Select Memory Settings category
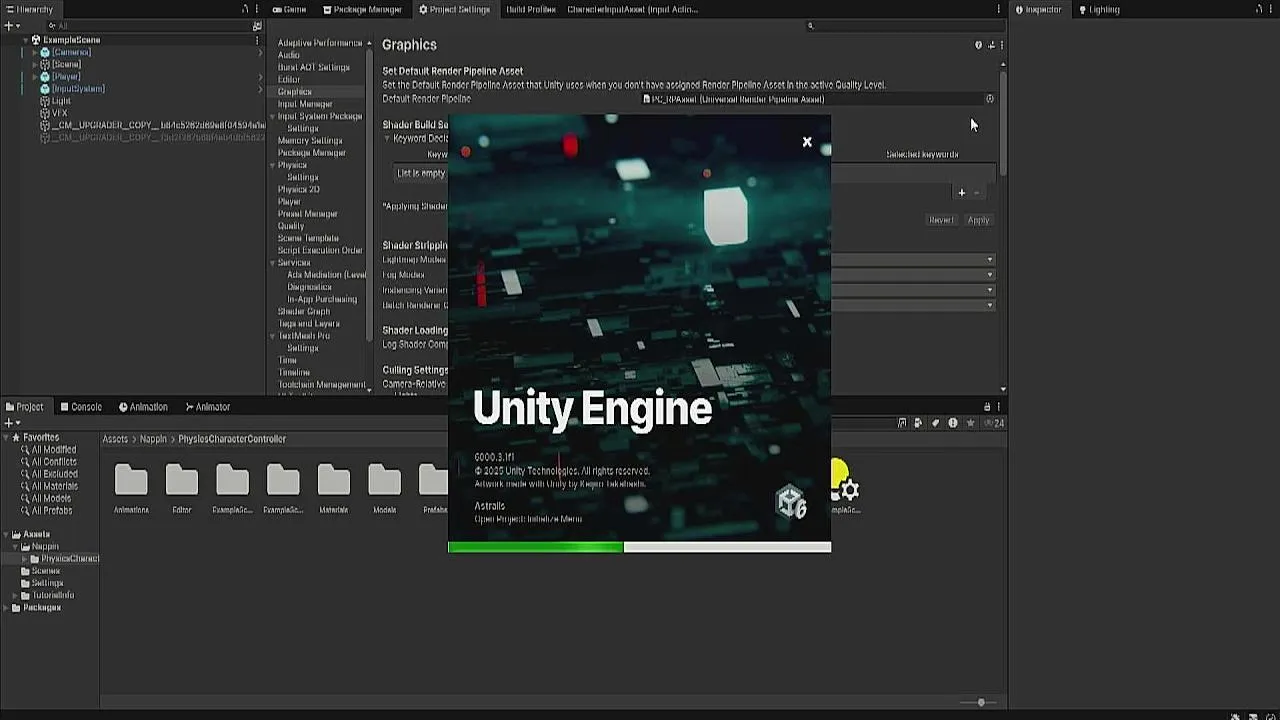 pyautogui.click(x=310, y=140)
